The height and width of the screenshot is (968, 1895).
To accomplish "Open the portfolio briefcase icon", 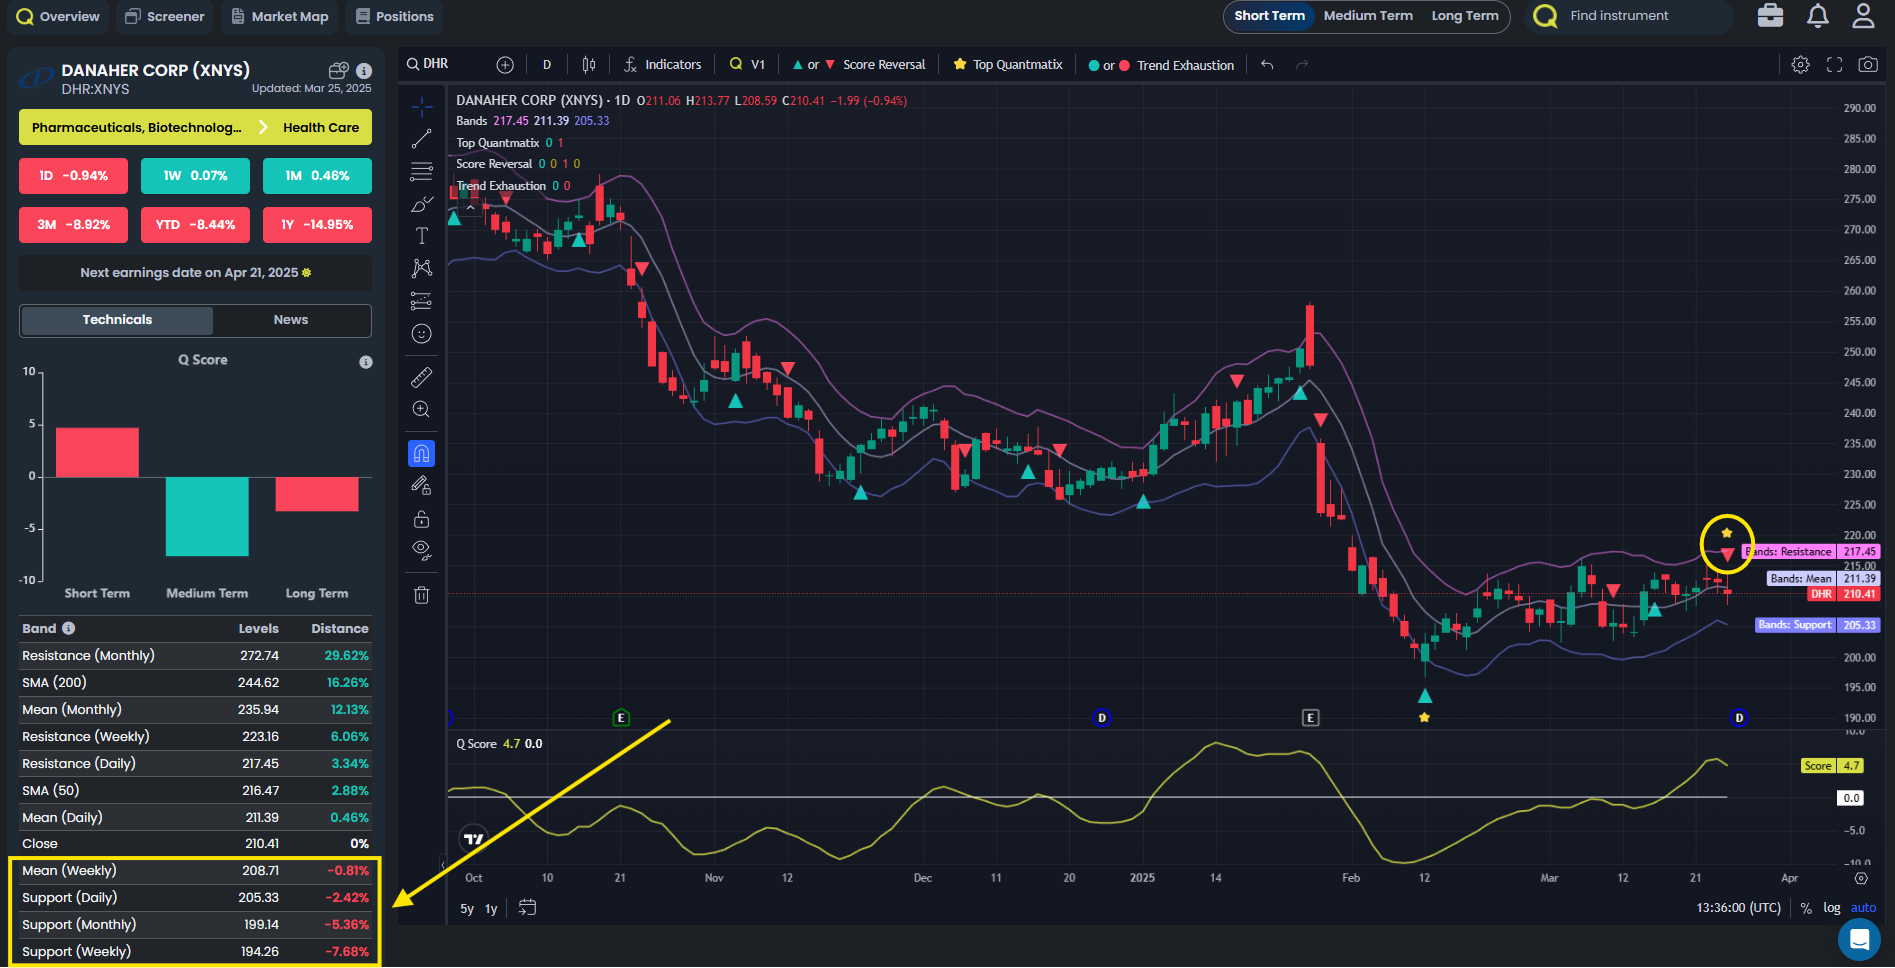I will click(x=1770, y=16).
